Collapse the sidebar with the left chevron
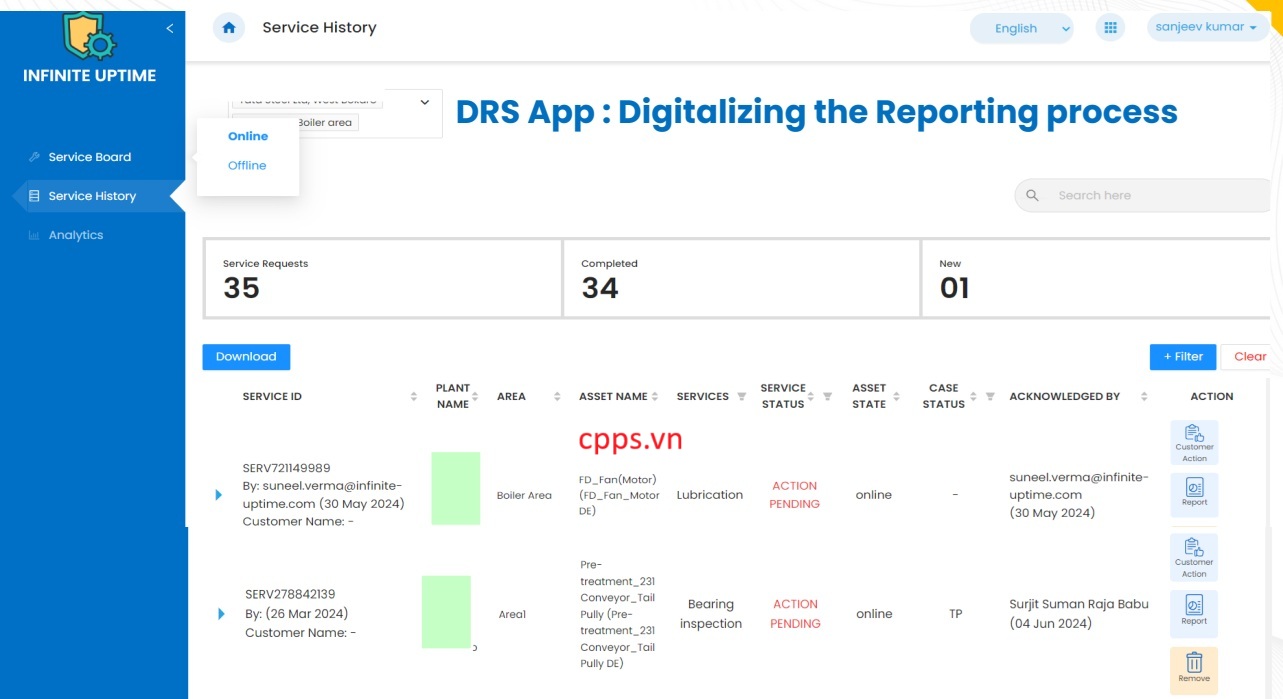1283x699 pixels. (170, 28)
